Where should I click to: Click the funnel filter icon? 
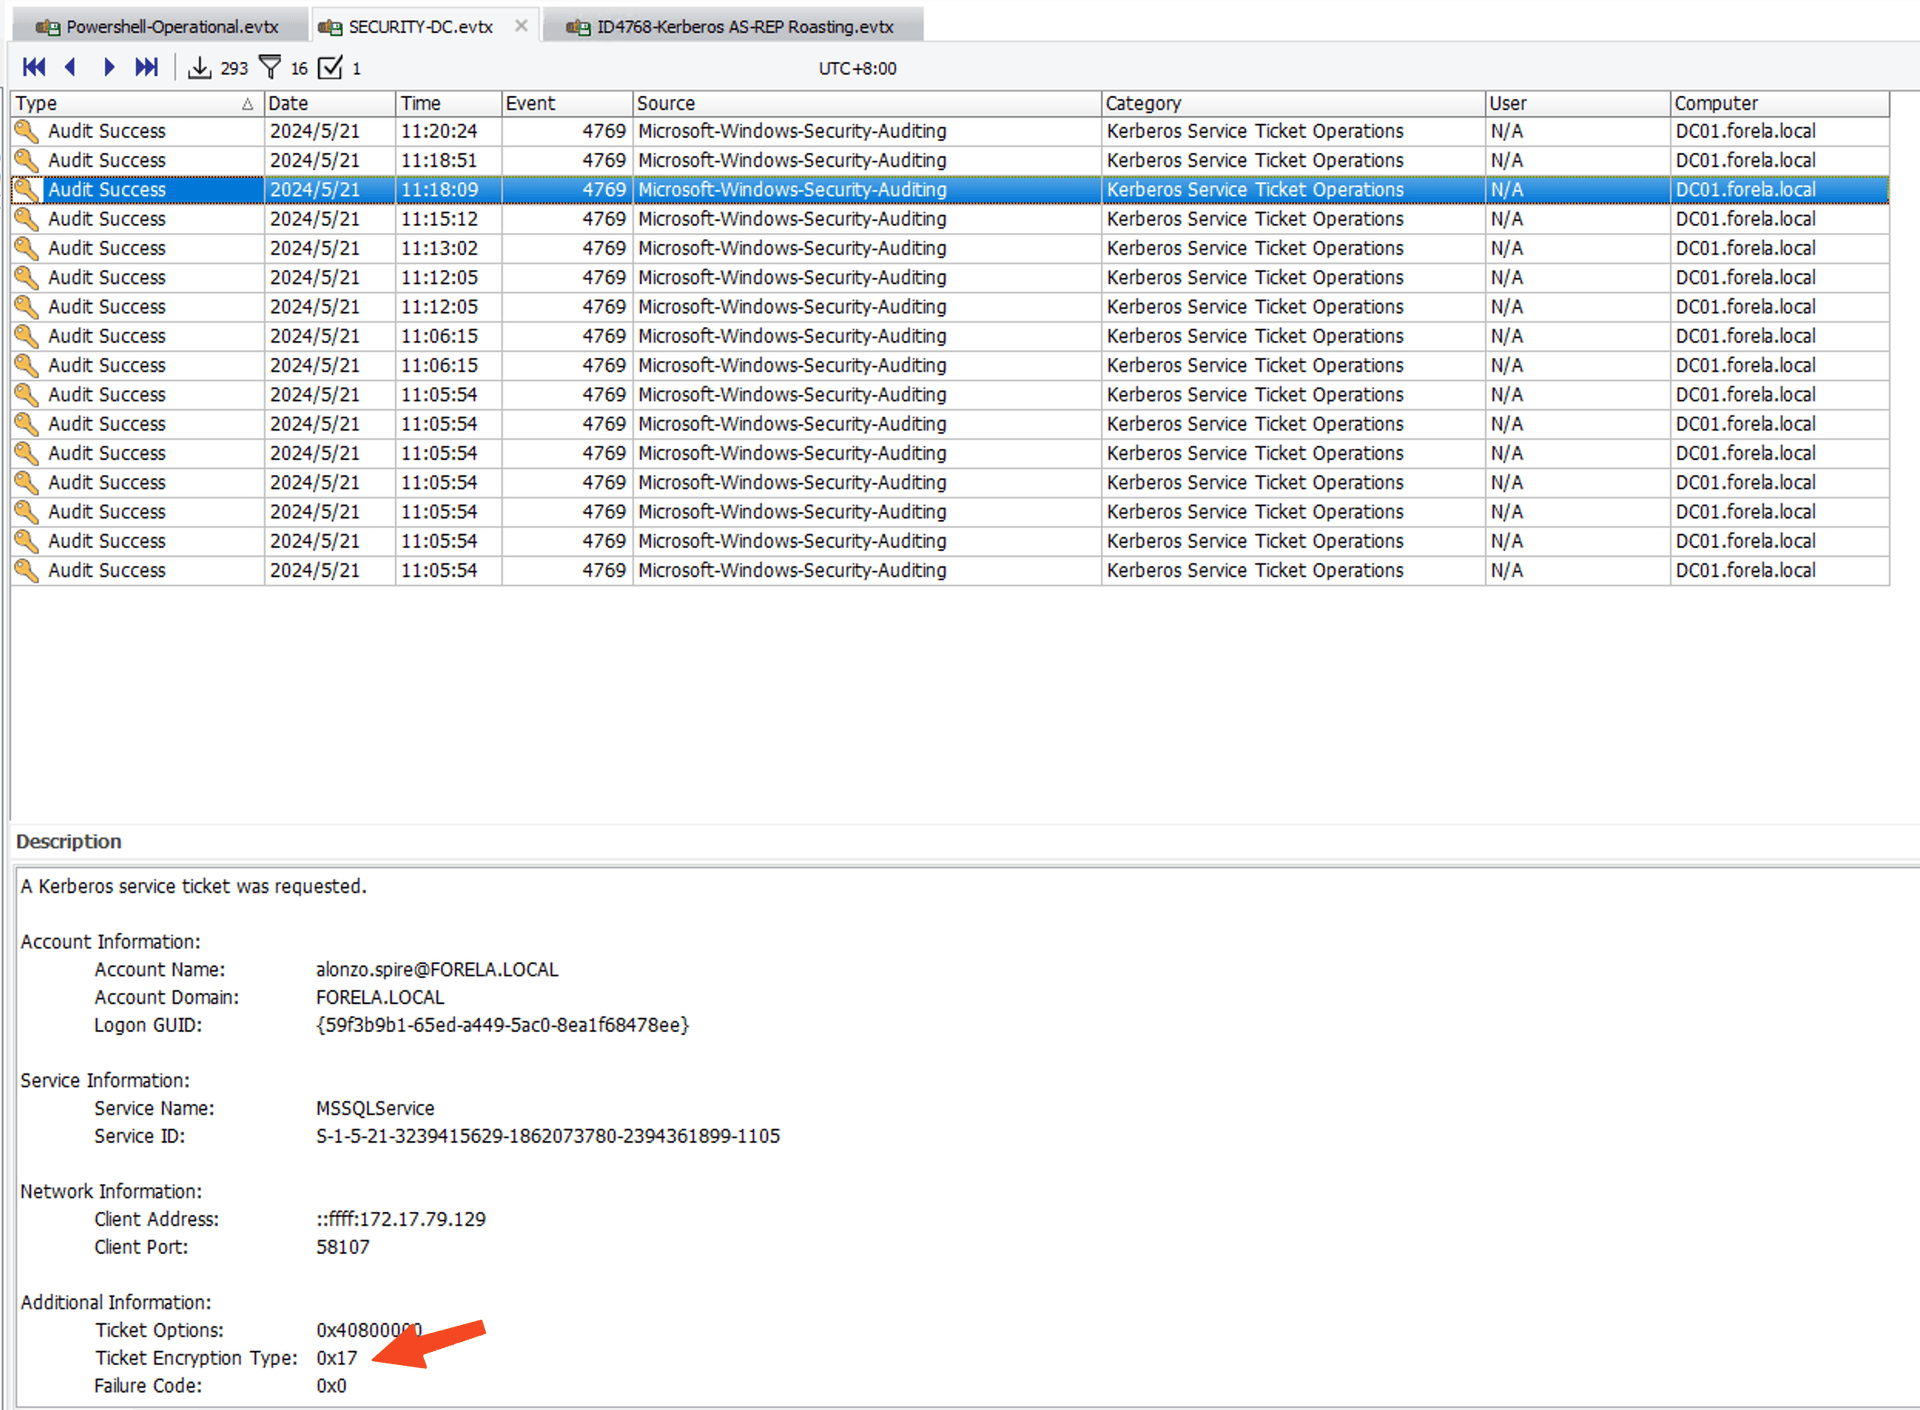[x=270, y=68]
